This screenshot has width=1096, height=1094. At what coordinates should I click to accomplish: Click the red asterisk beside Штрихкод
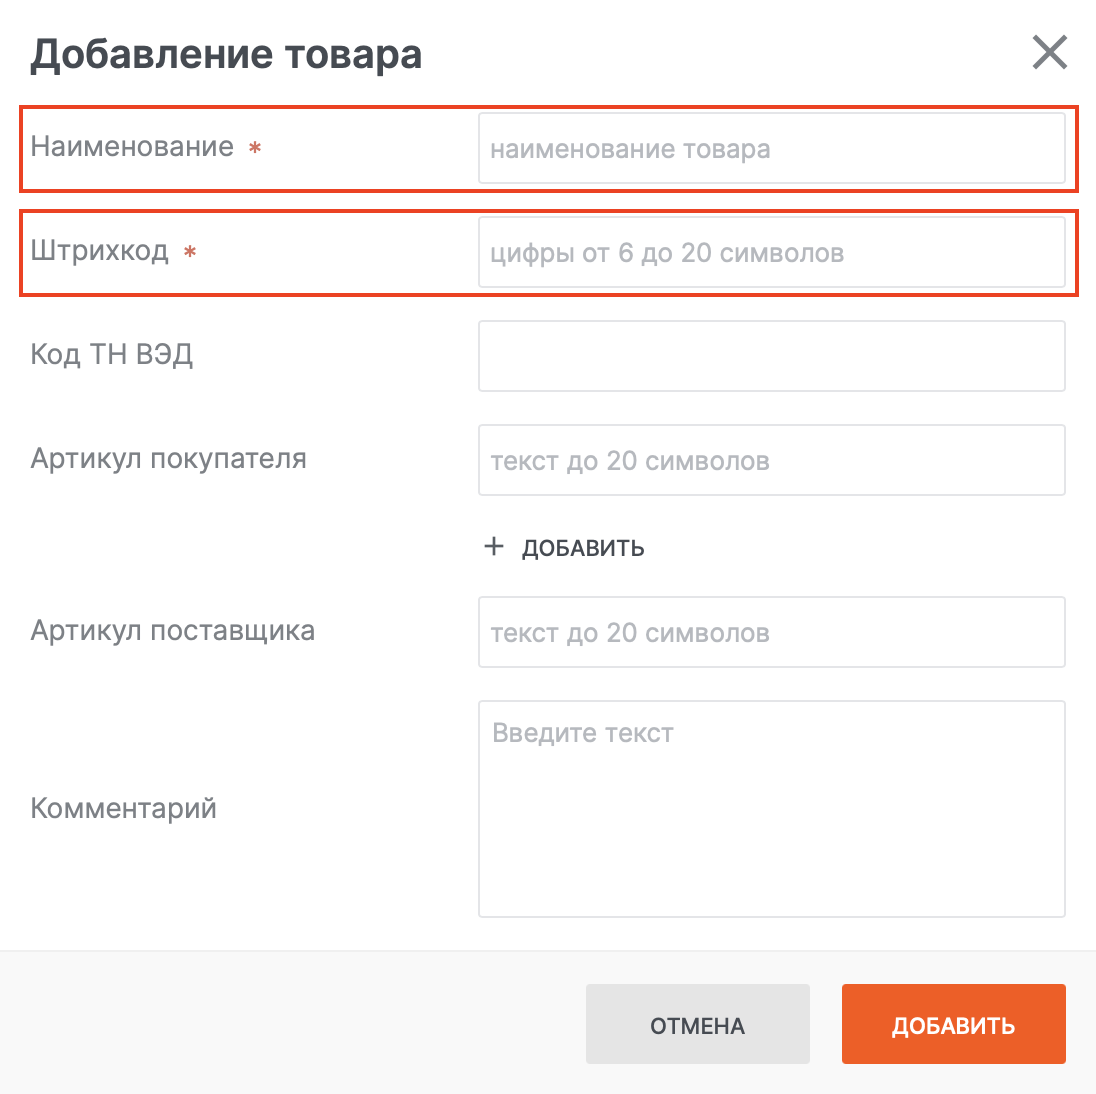coord(190,253)
